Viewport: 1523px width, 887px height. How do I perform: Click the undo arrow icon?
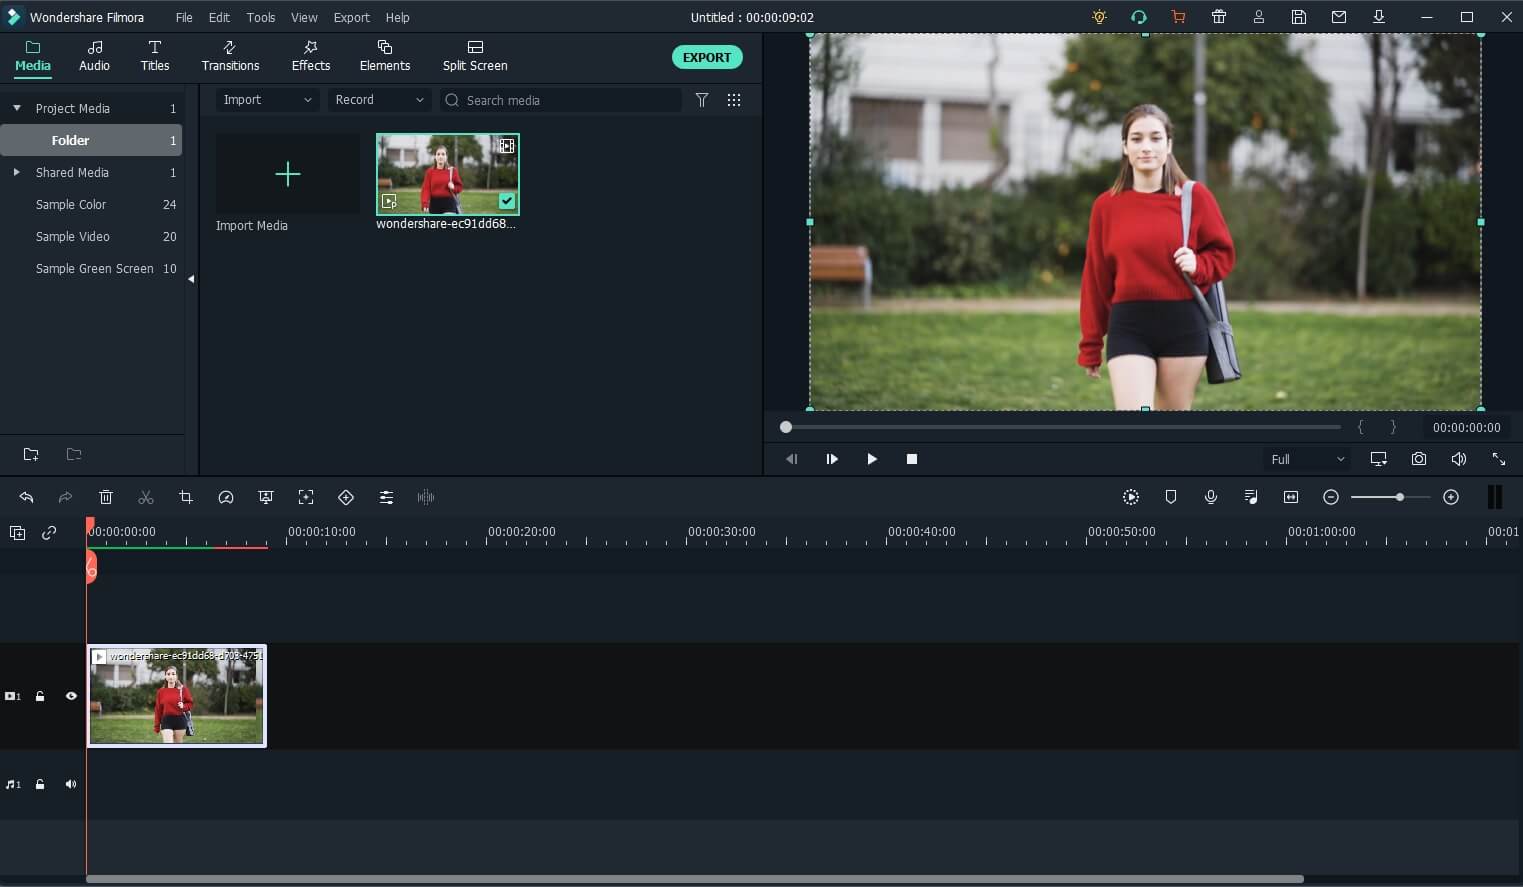pos(26,497)
